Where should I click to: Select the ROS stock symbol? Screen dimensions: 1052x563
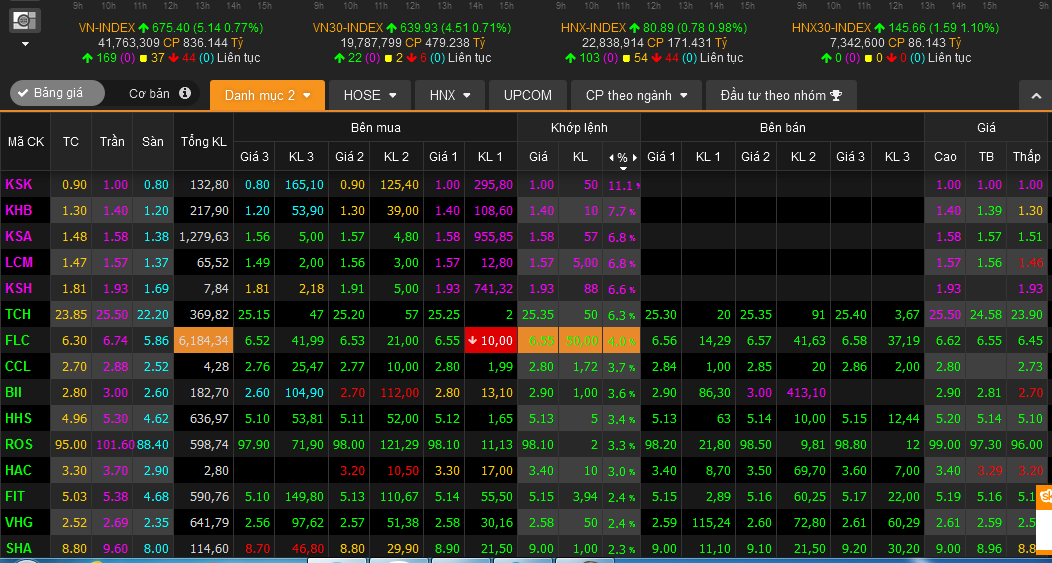19,444
